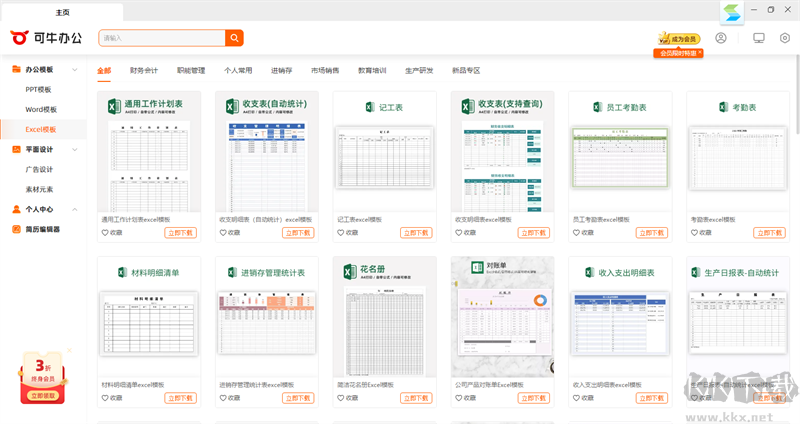Toggle 收藏 heart on 材料明细清单 template
The image size is (800, 424).
(105, 398)
